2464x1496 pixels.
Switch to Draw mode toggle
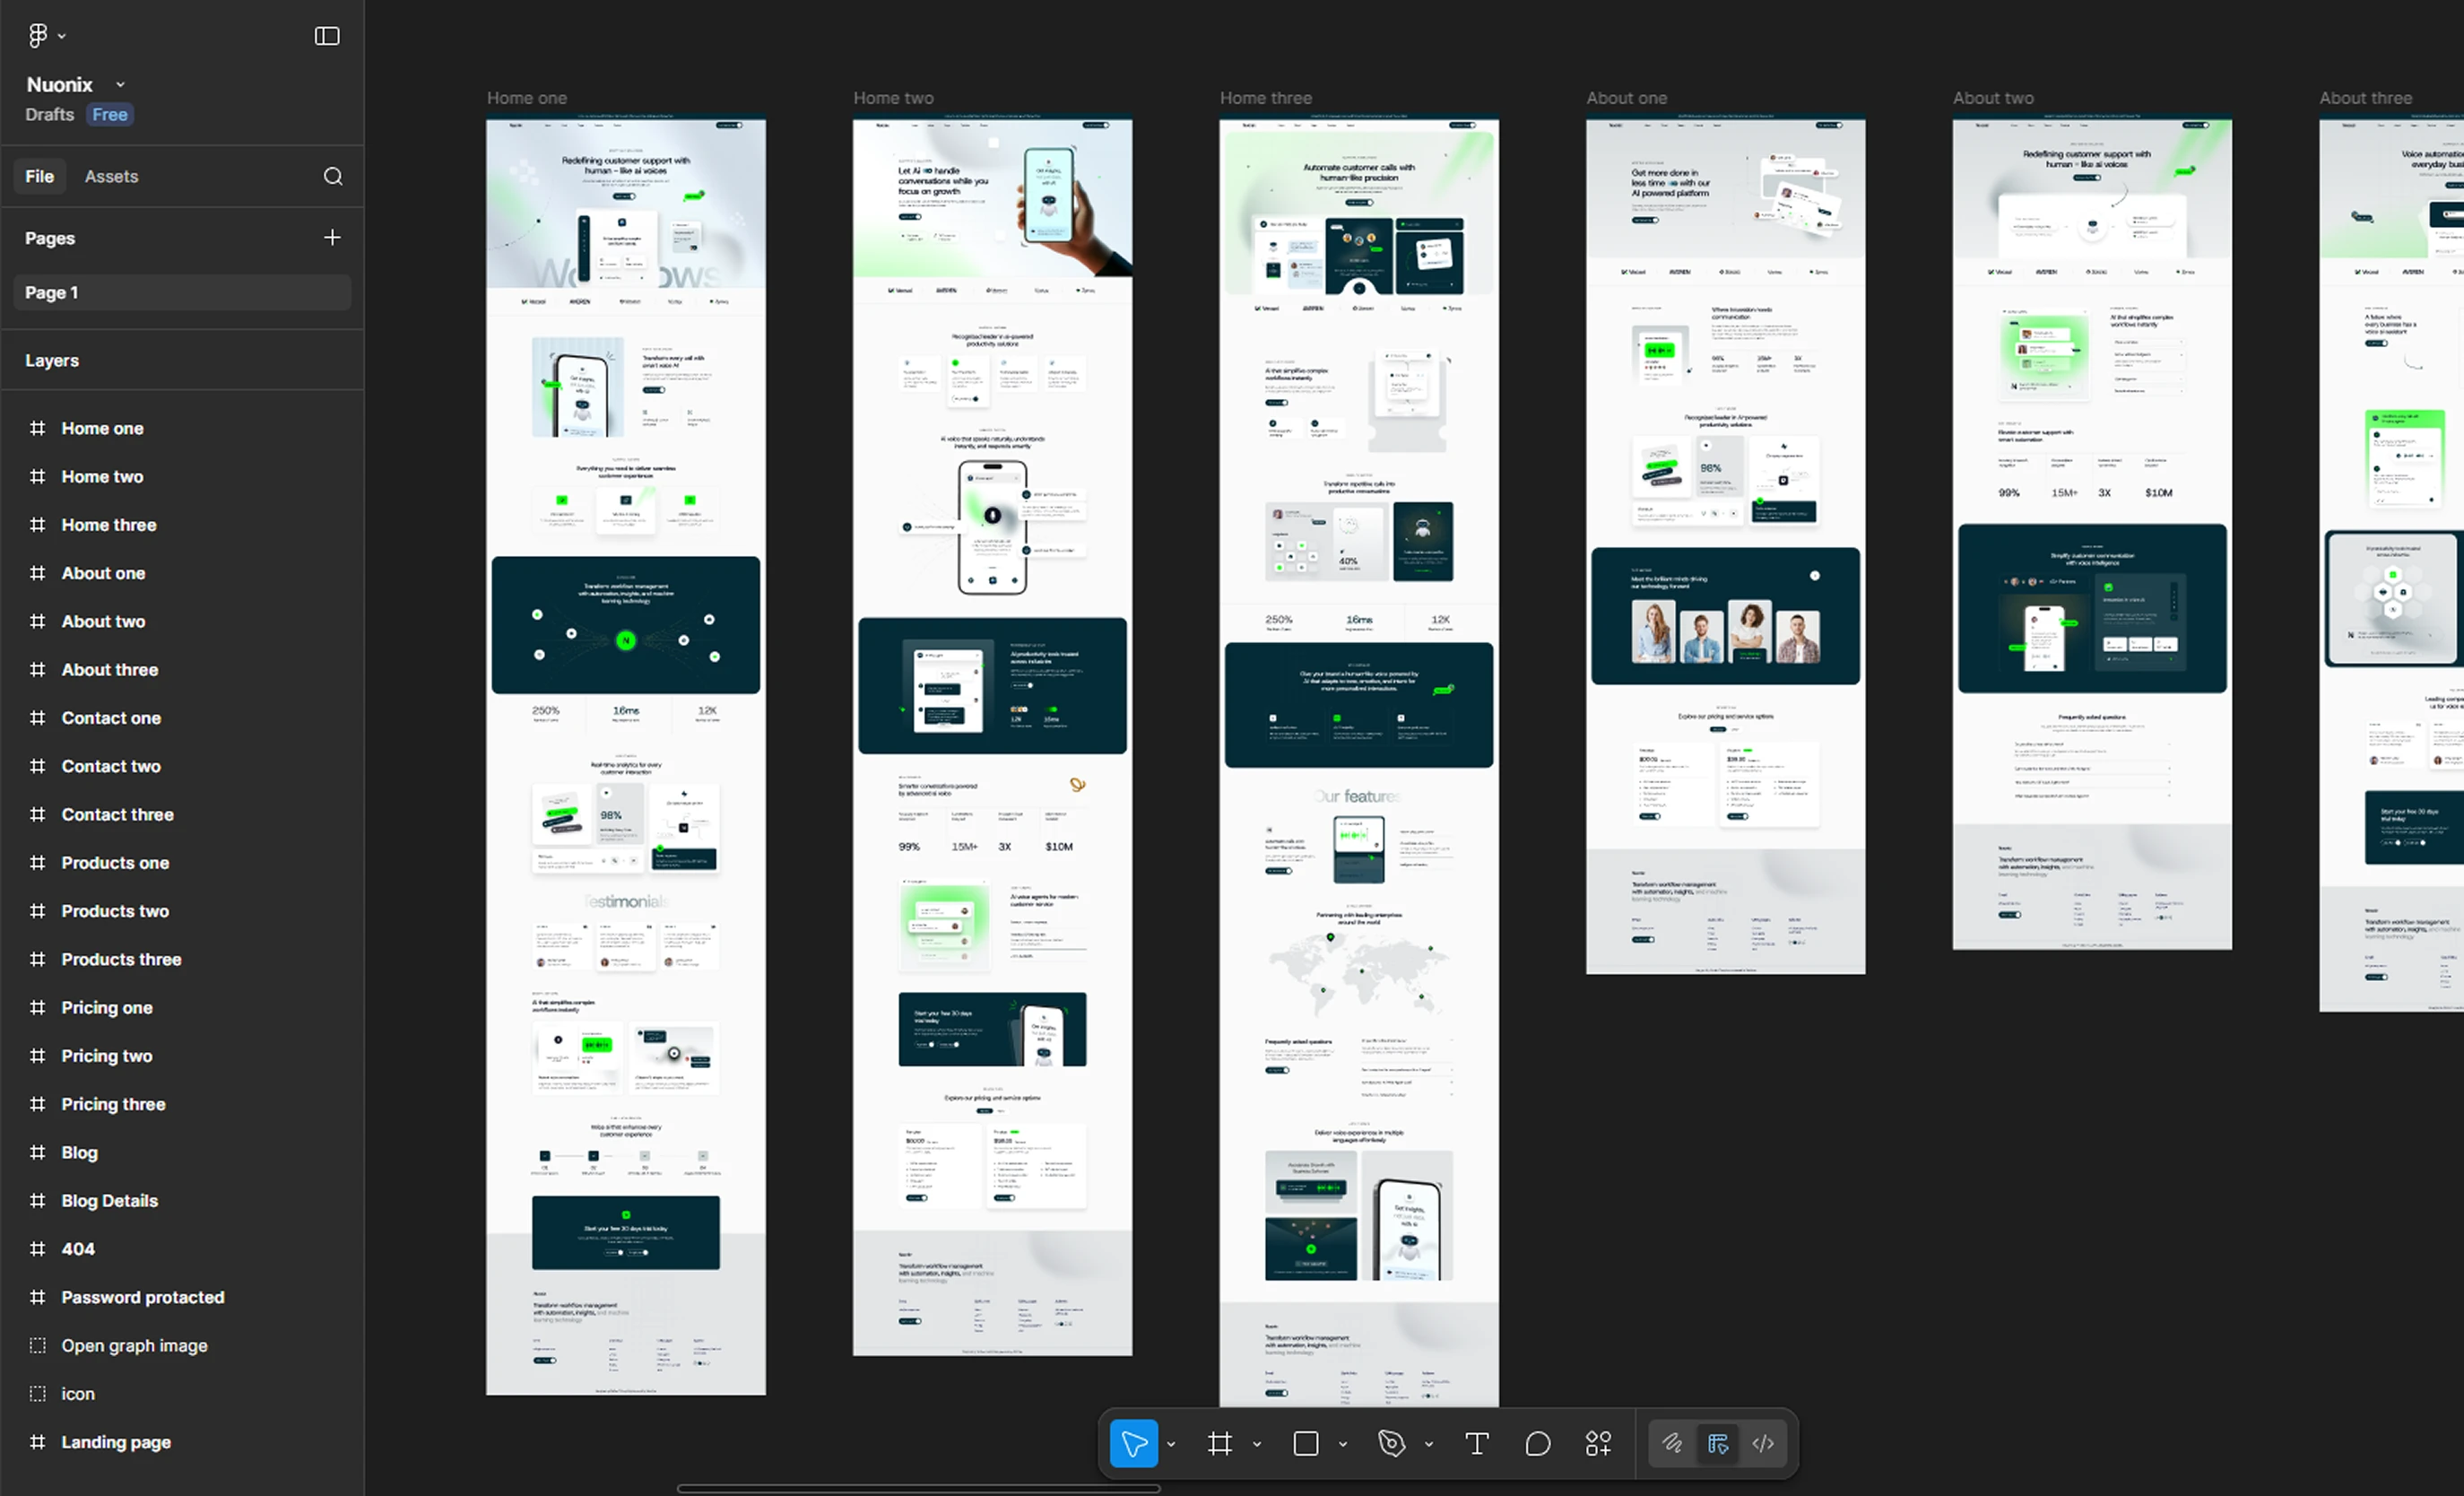click(1671, 1443)
